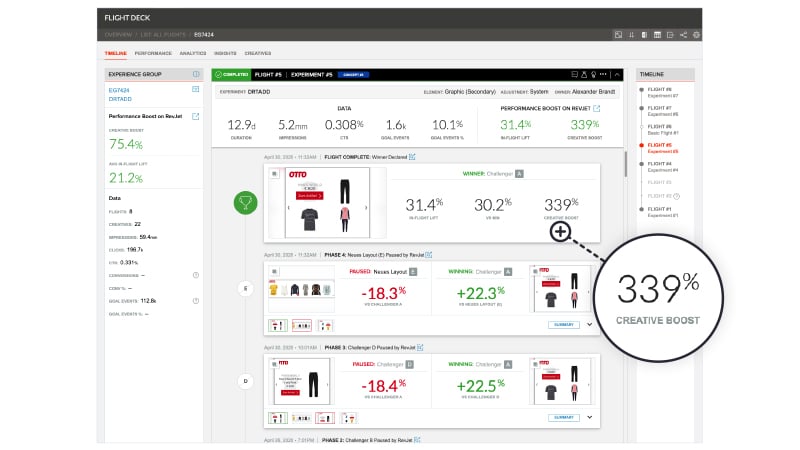The image size is (800, 450).
Task: Click the plus magnifier on Creative Boost
Action: click(560, 232)
